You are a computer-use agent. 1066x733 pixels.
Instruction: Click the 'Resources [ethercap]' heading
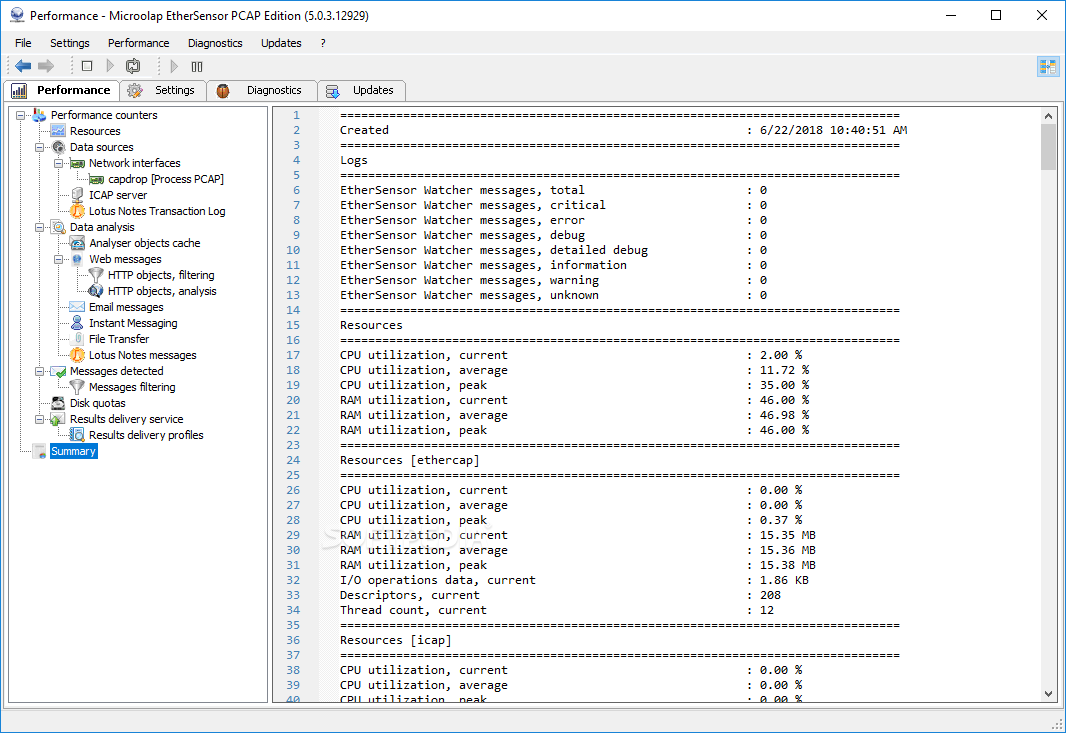coord(409,460)
